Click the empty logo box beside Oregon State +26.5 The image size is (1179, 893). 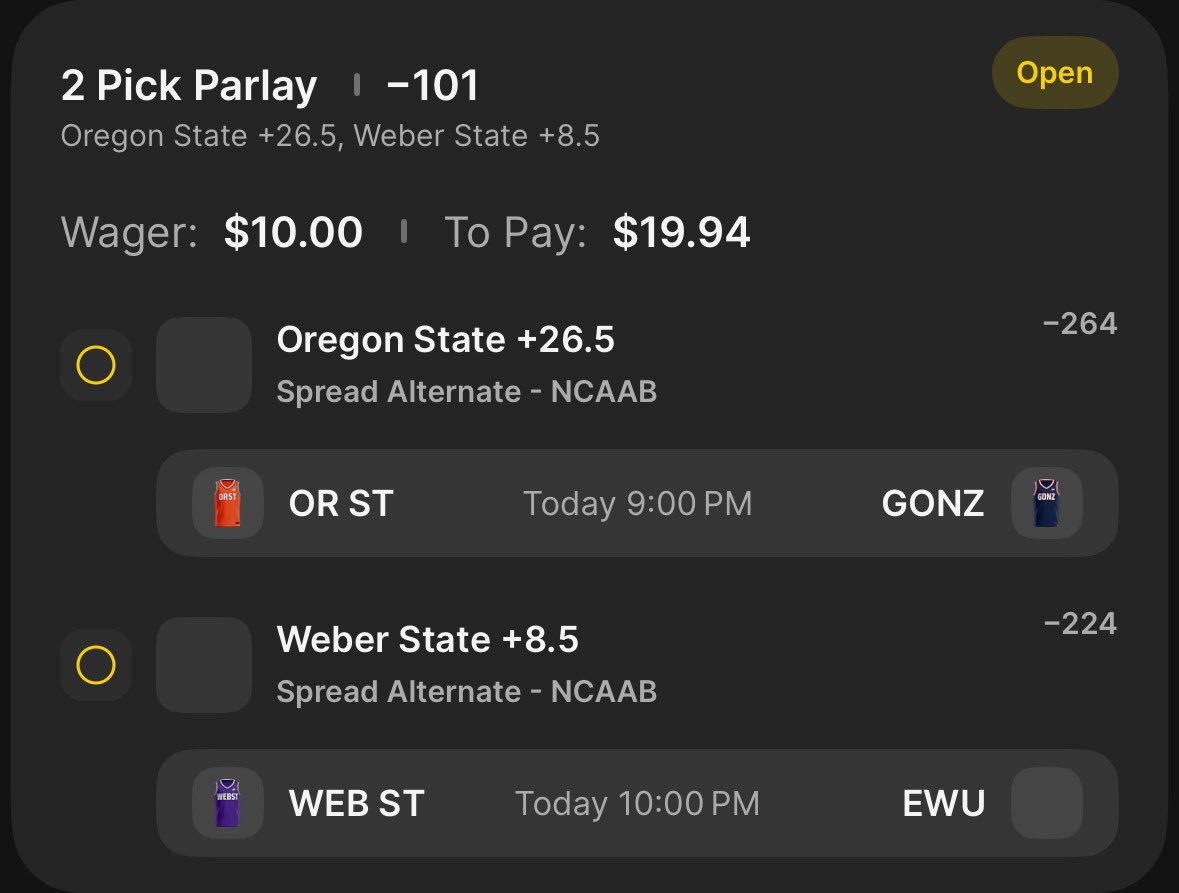(204, 365)
